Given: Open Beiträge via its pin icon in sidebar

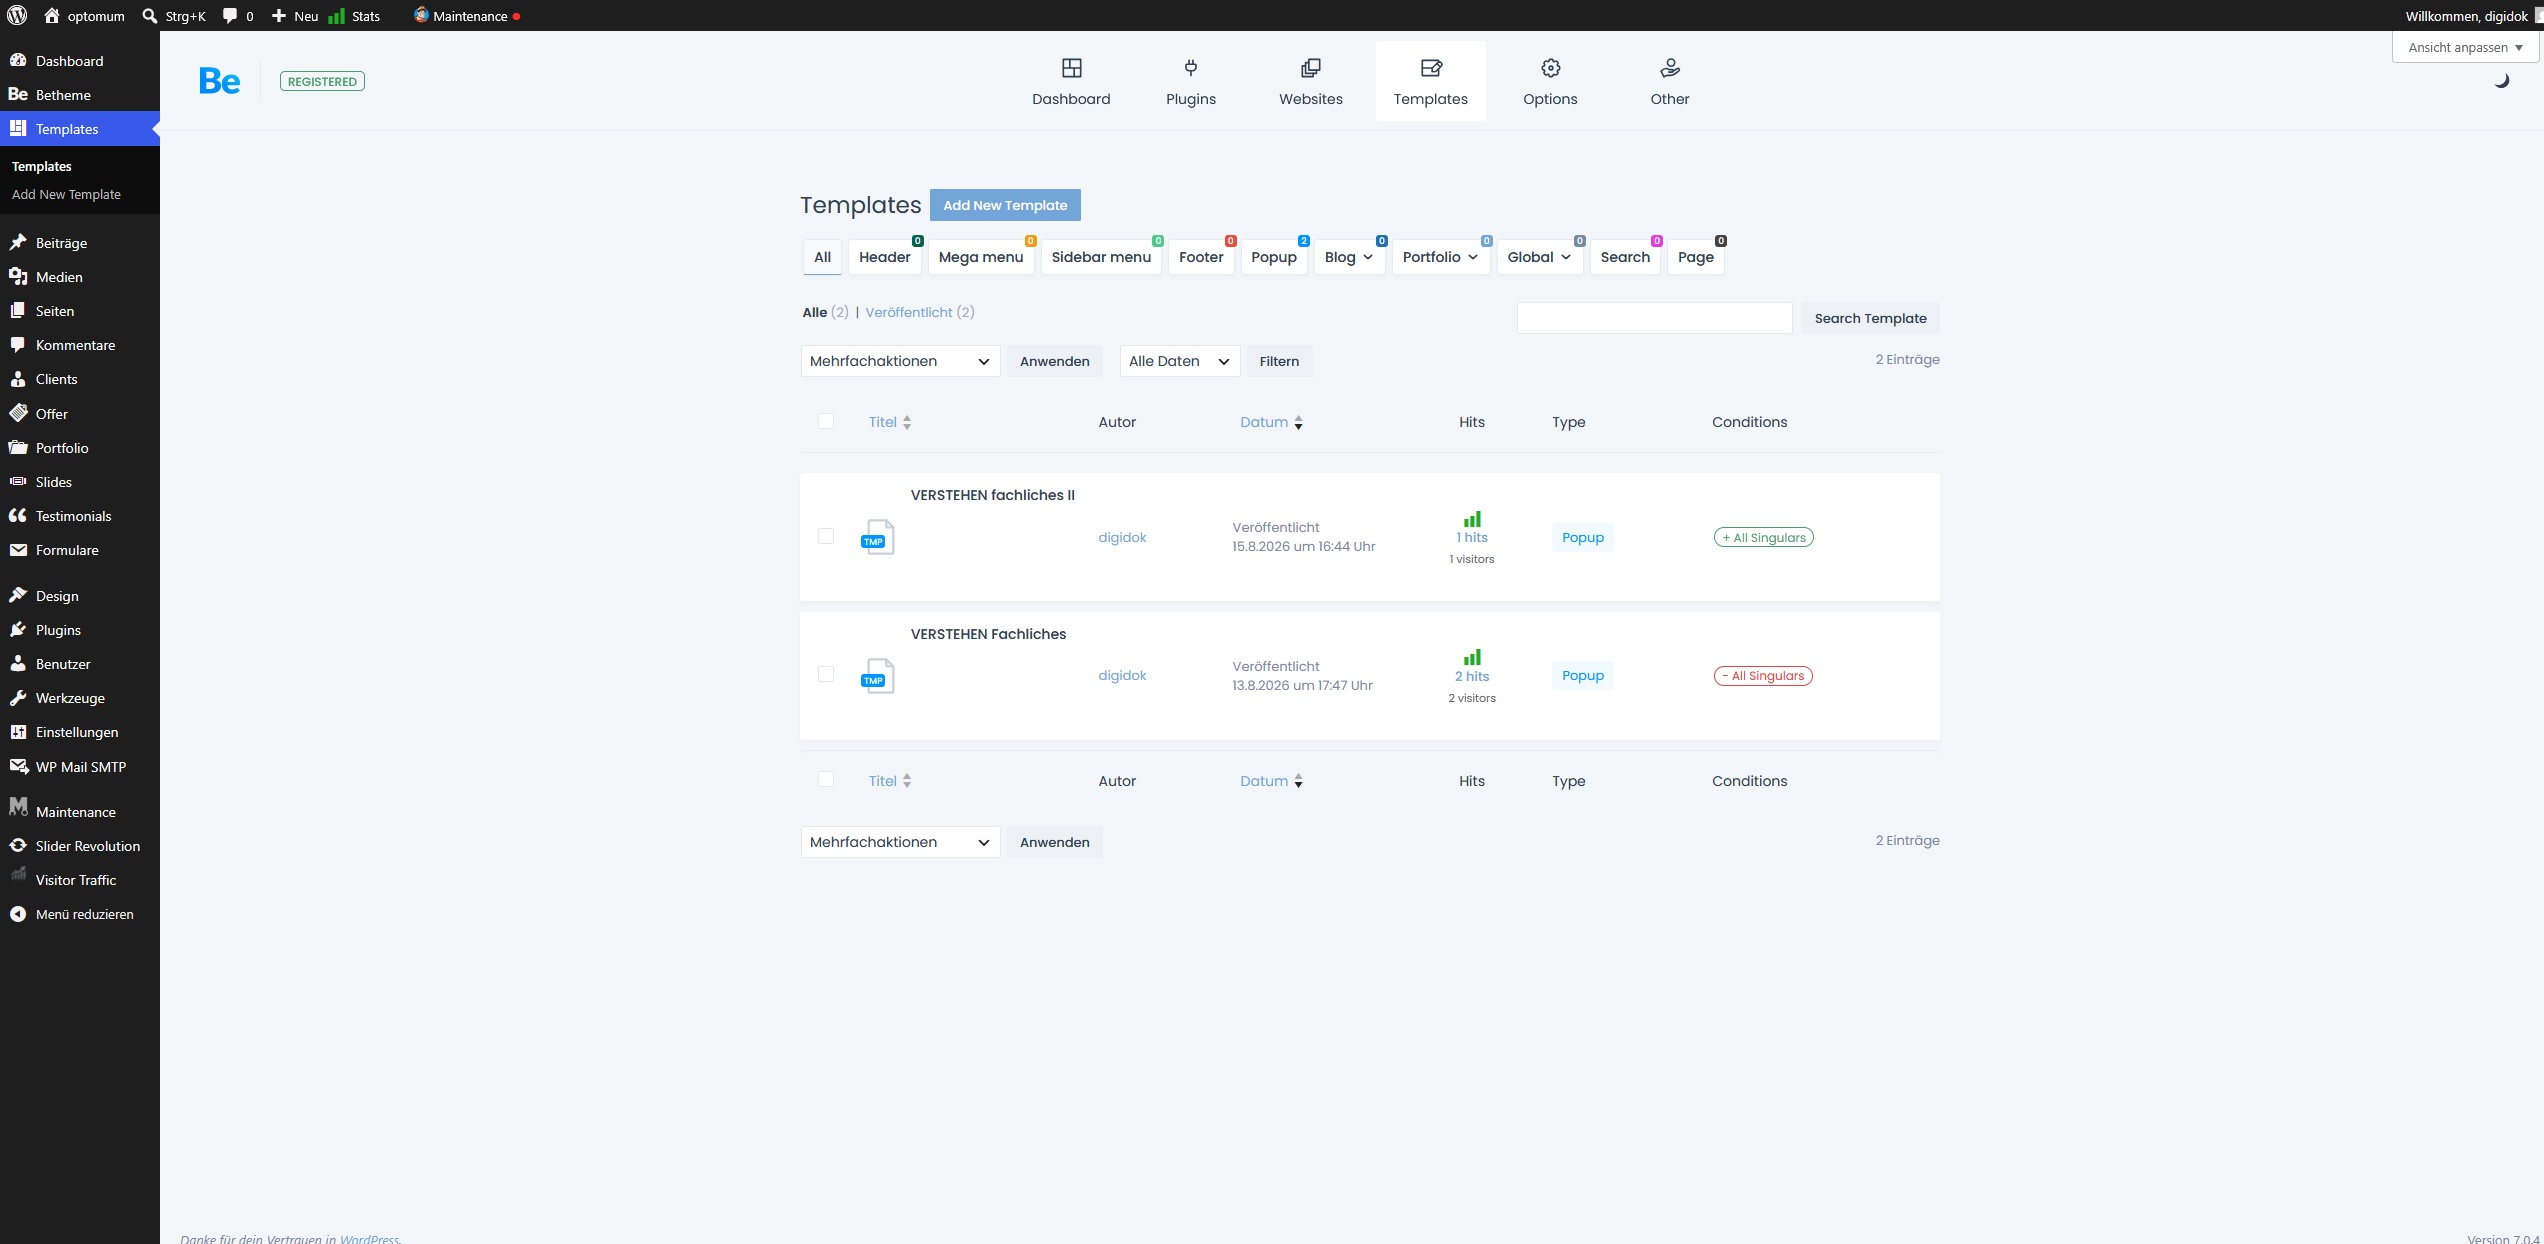Looking at the screenshot, I should click(x=18, y=242).
